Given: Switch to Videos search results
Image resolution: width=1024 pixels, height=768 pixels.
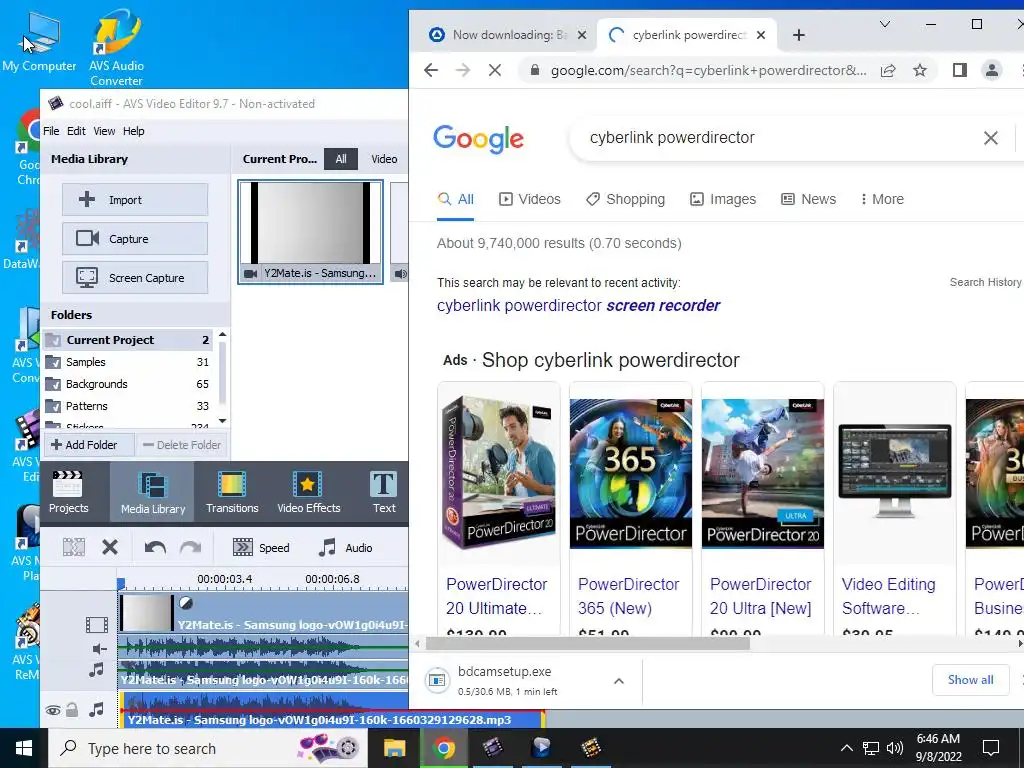Looking at the screenshot, I should point(530,199).
